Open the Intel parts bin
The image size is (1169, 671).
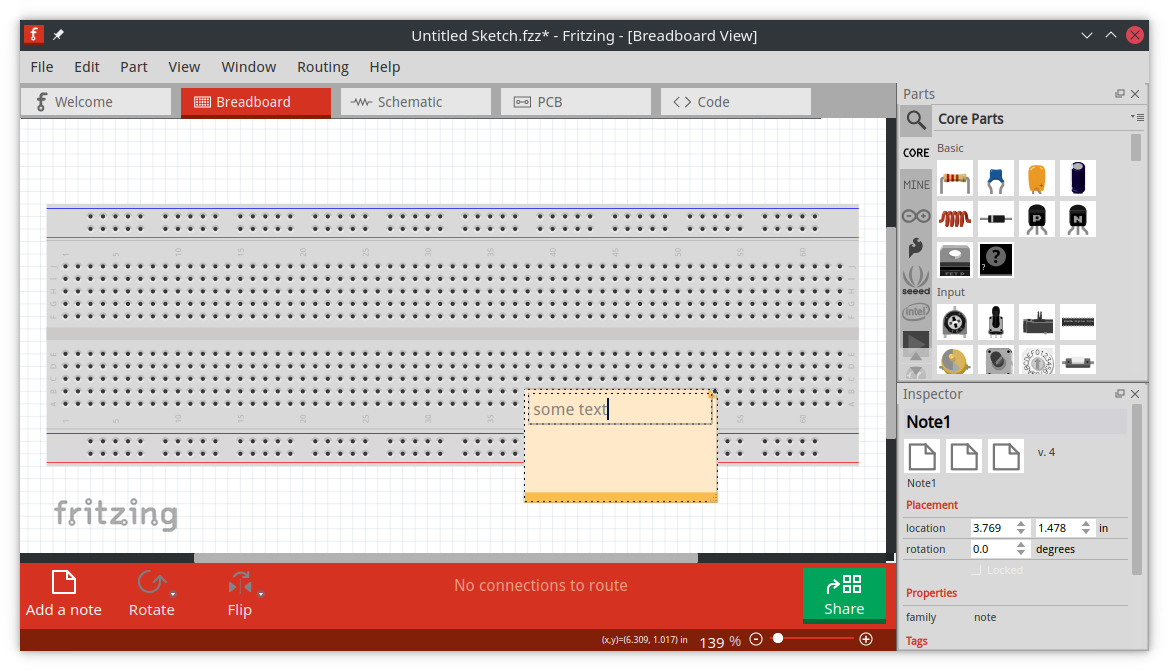[916, 312]
